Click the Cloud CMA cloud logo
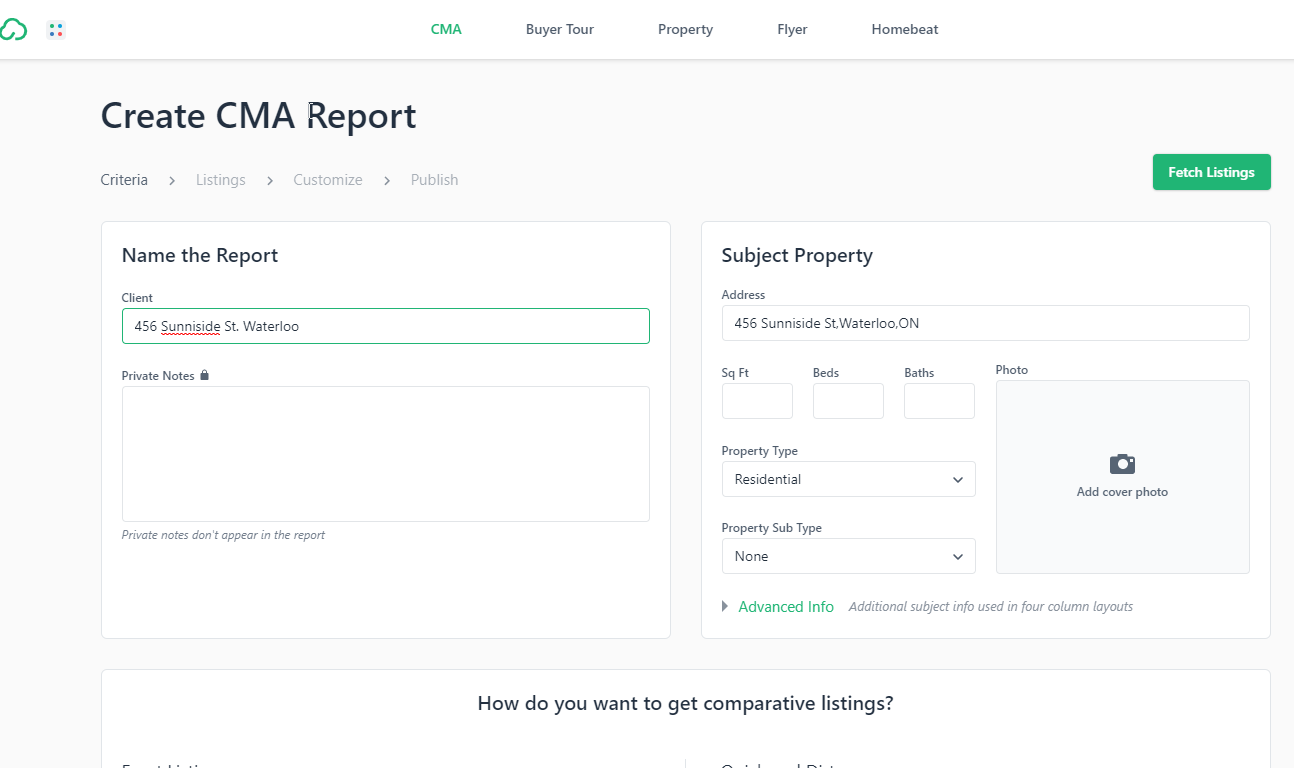1294x768 pixels. 15,29
